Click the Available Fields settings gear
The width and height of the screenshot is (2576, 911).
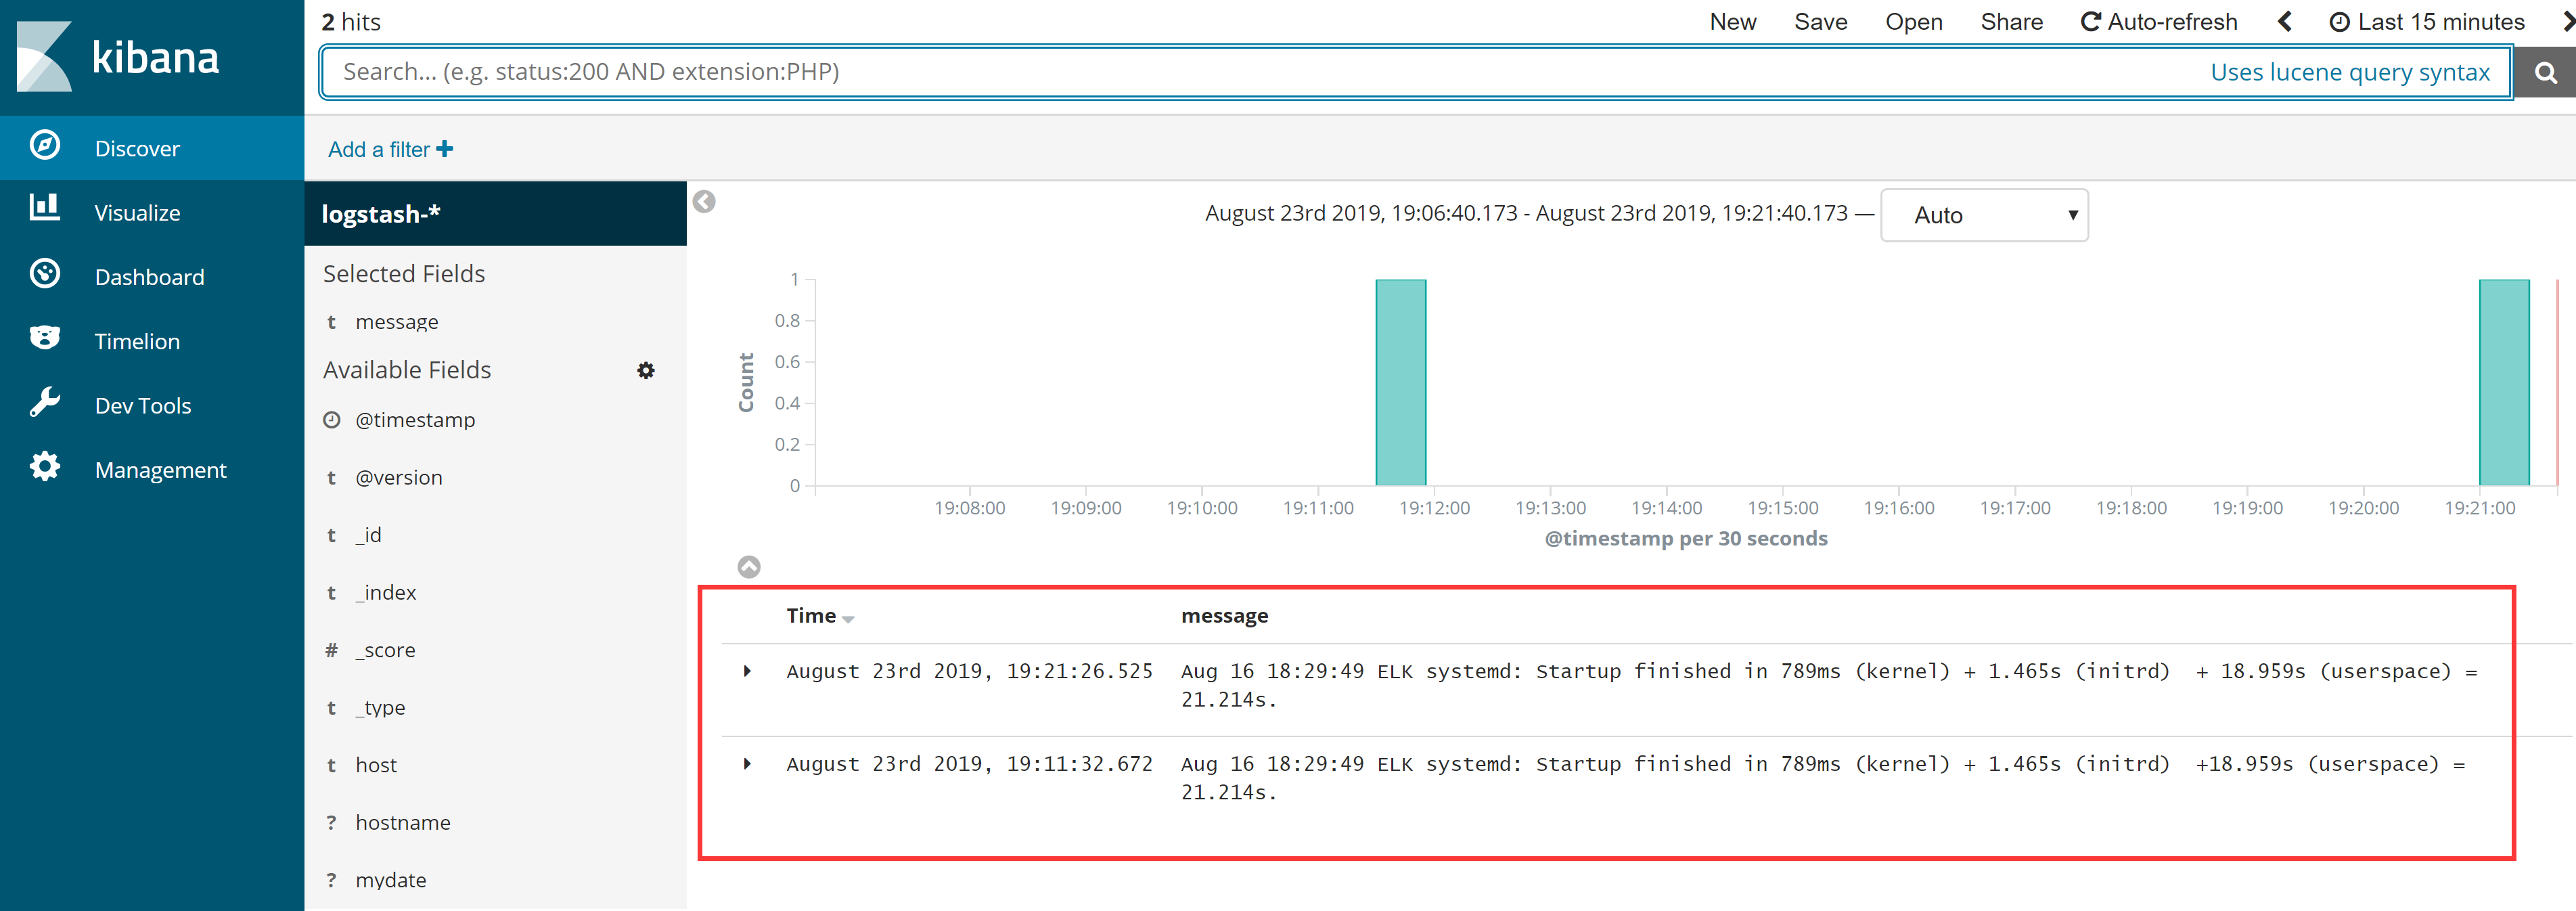[x=646, y=371]
